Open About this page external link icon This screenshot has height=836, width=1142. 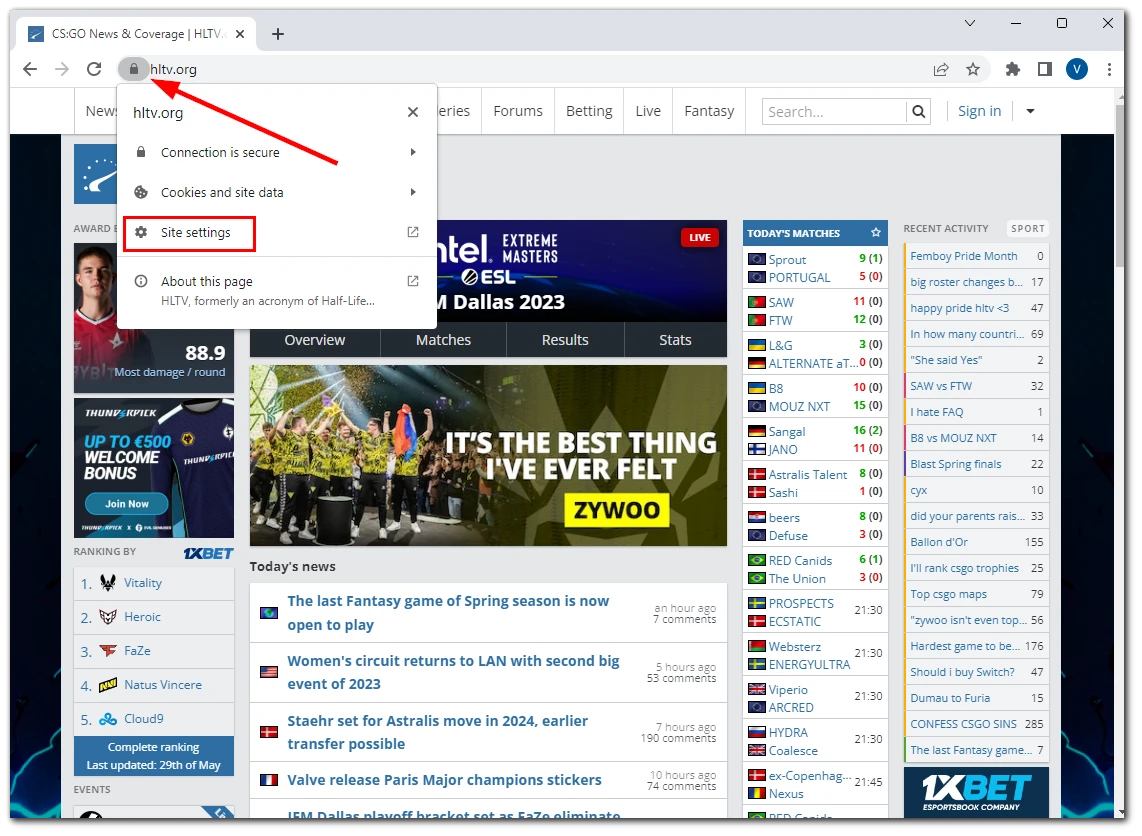tap(413, 281)
